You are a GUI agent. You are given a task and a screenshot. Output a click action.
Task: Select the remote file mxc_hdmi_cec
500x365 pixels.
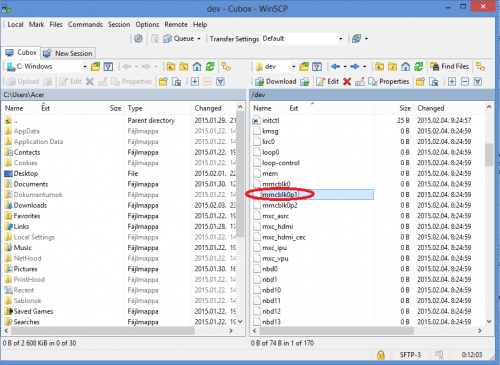tap(284, 237)
